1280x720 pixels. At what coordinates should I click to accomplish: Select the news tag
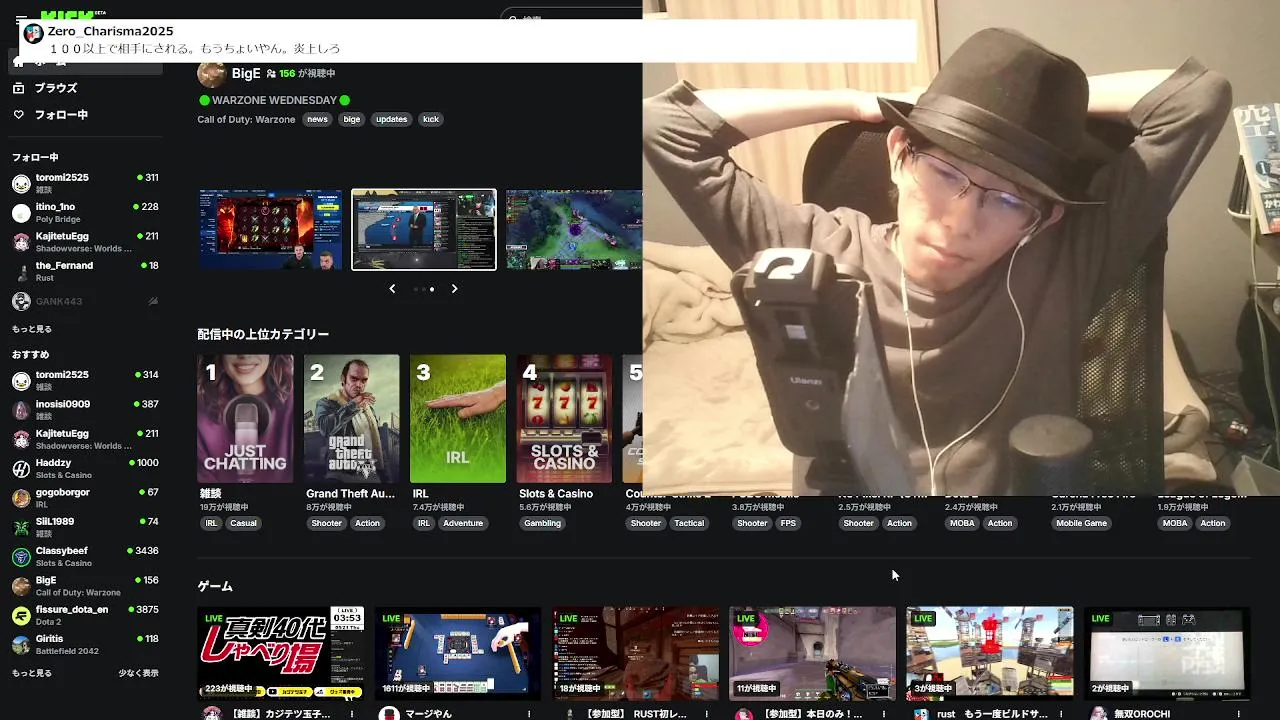coord(317,119)
